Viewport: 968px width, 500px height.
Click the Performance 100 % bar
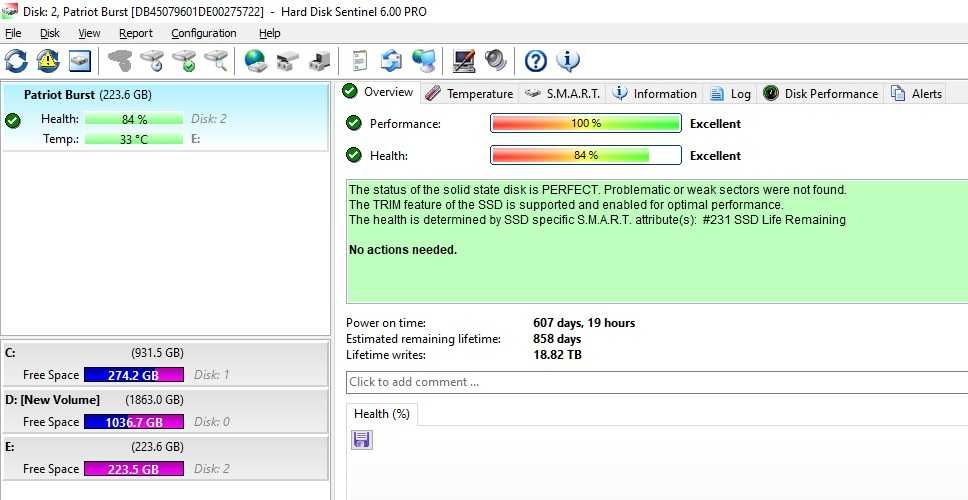point(586,123)
